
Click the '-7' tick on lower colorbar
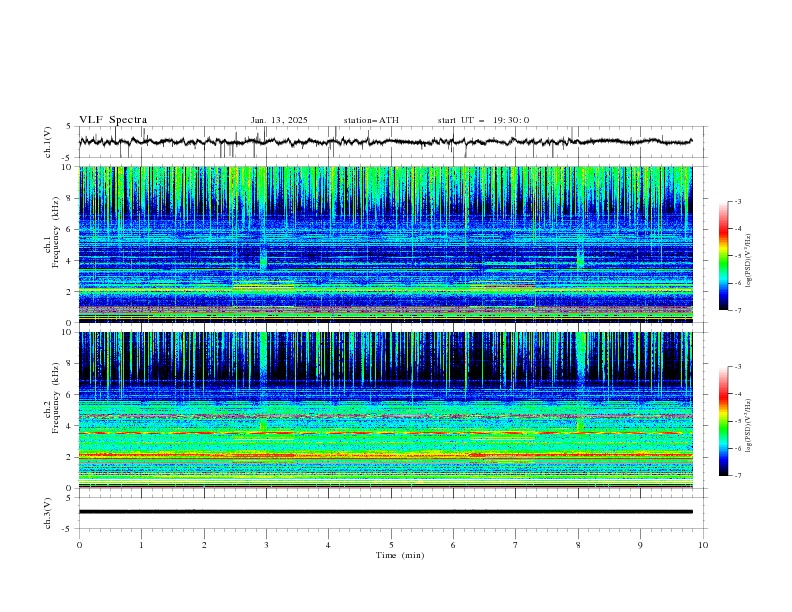pyautogui.click(x=737, y=476)
